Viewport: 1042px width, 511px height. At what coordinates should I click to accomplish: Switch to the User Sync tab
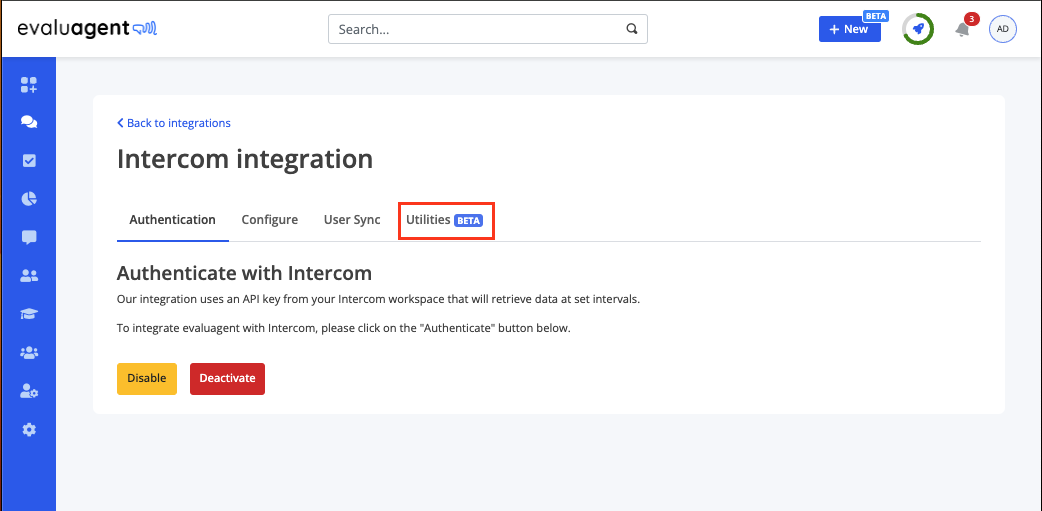(352, 220)
